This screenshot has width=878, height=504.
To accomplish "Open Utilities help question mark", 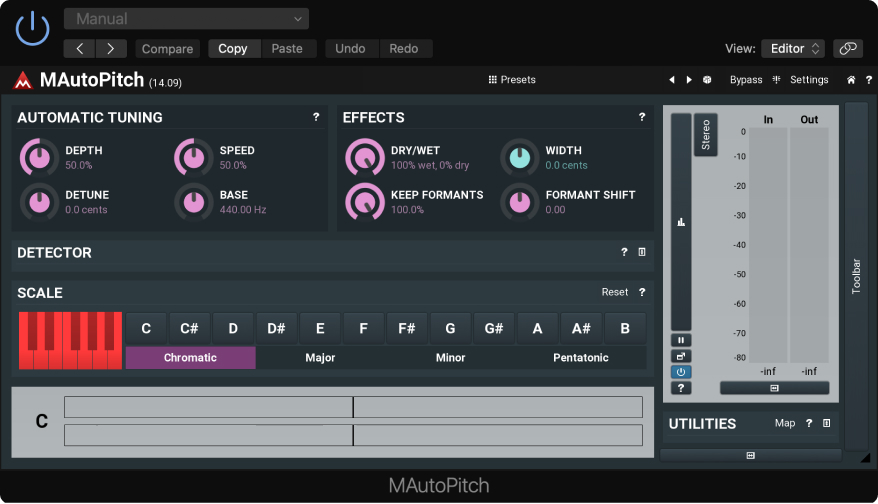I will coord(809,423).
